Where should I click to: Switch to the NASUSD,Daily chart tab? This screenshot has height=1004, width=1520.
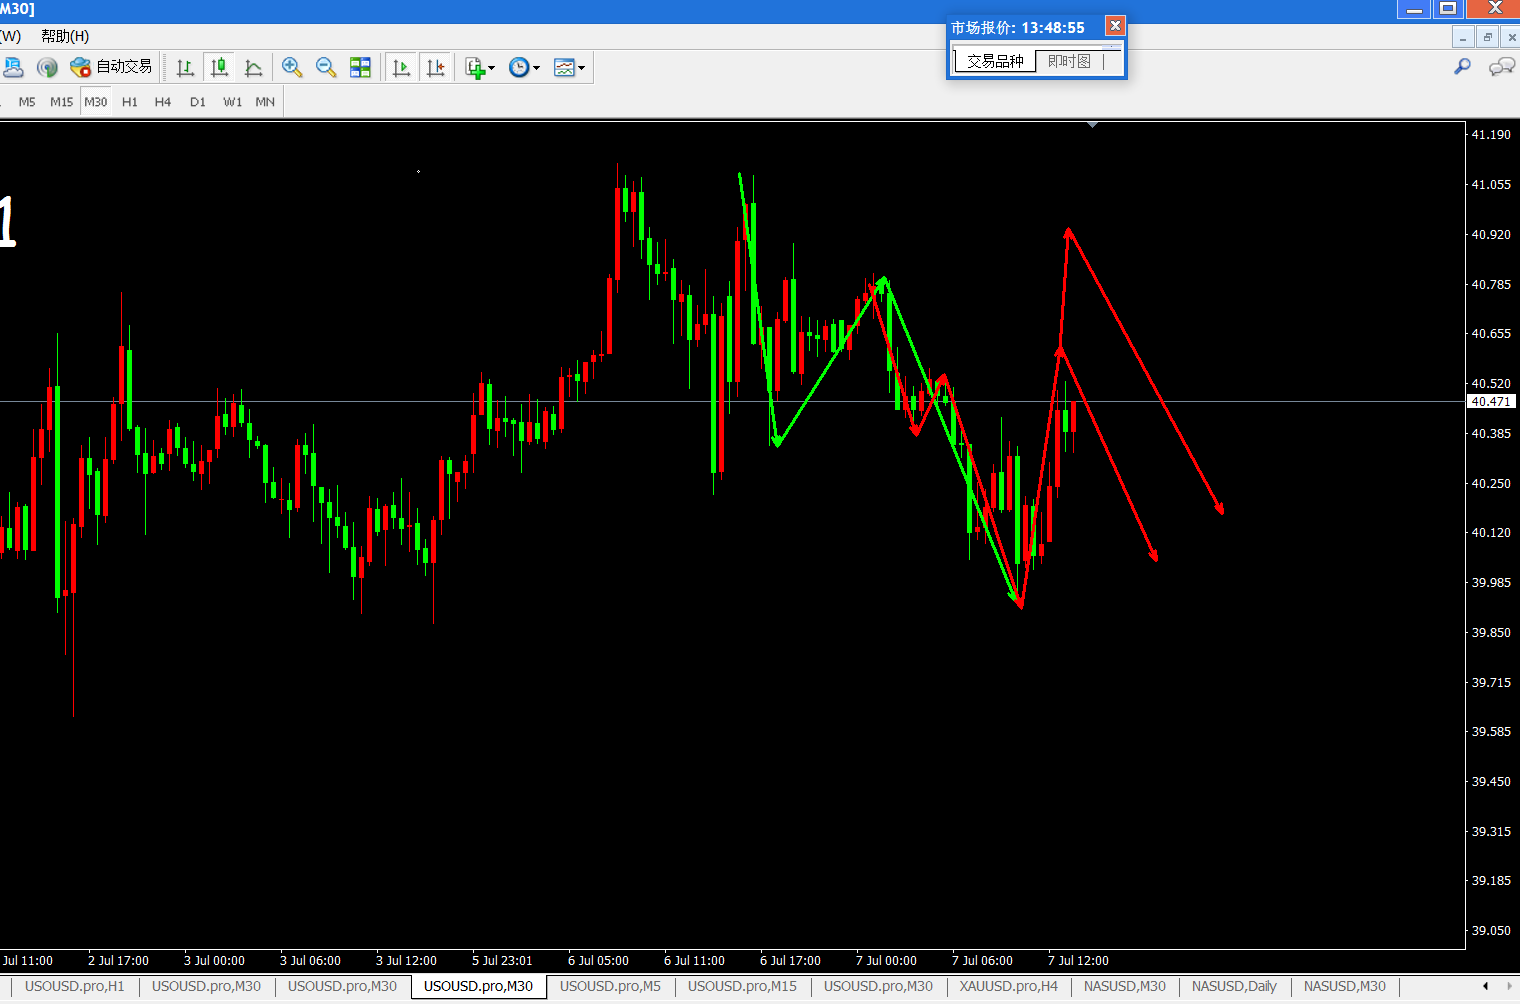click(x=1234, y=986)
